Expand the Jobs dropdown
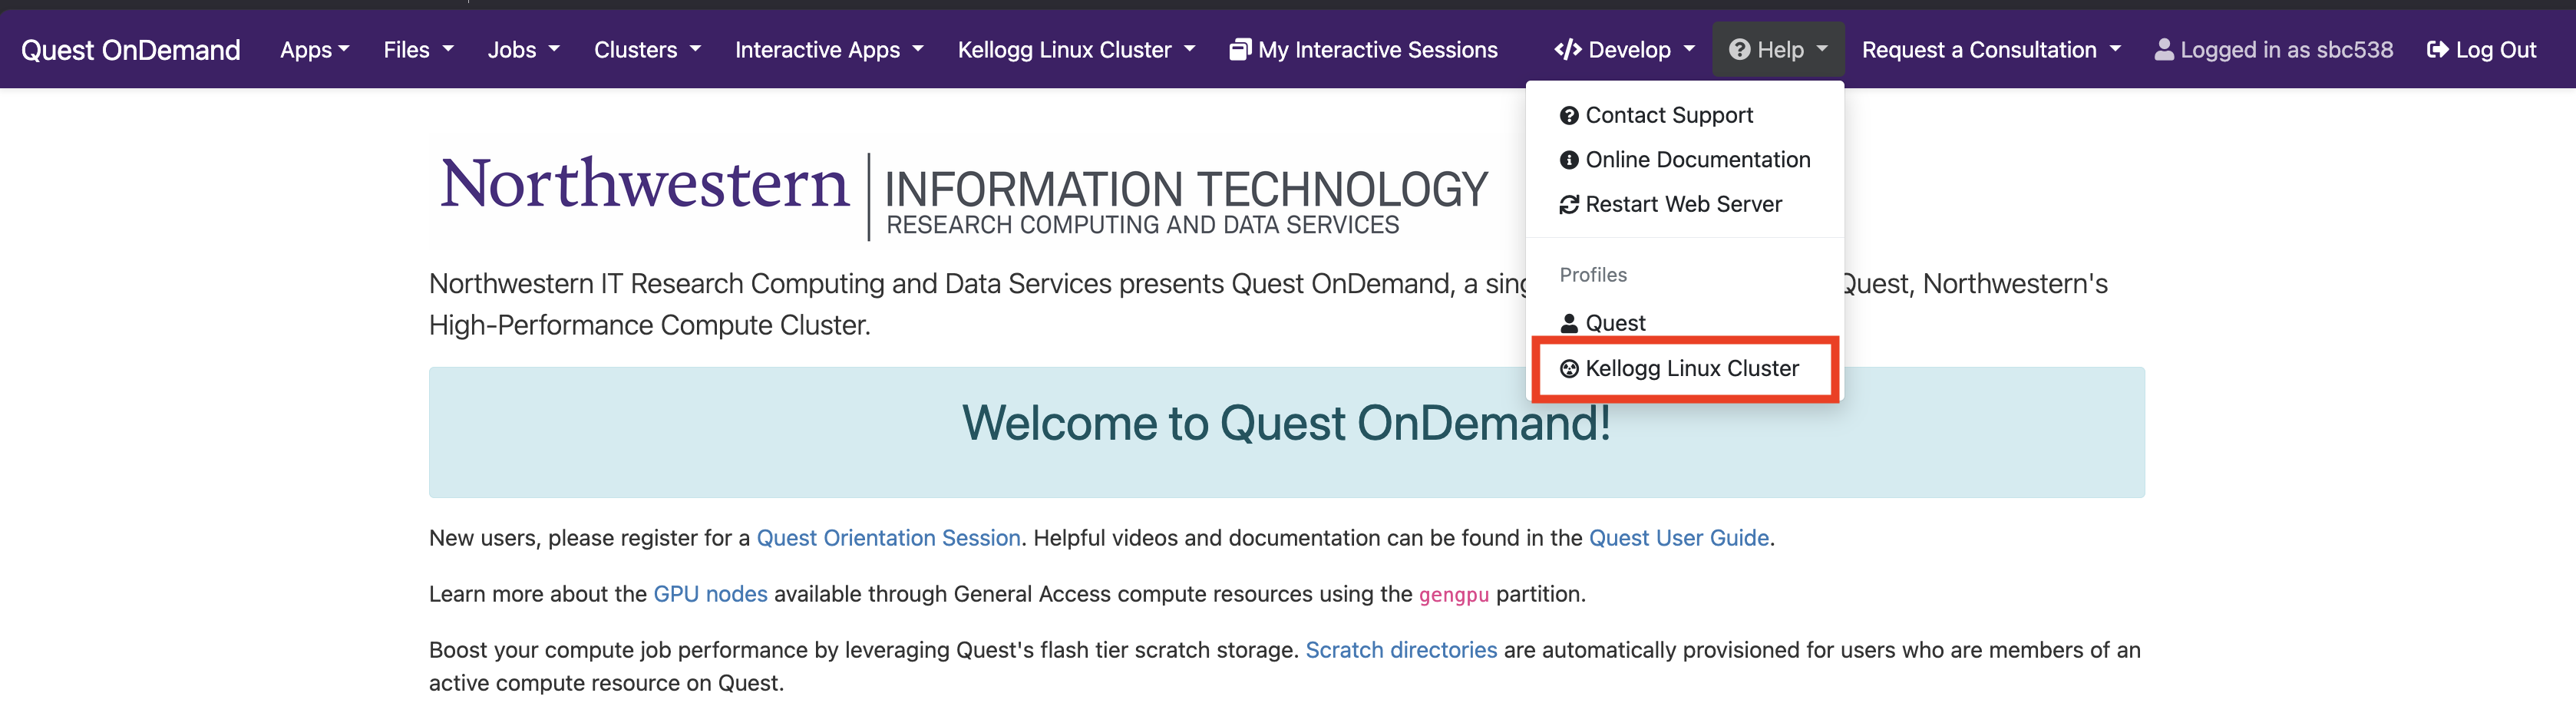The image size is (2576, 726). (x=523, y=50)
